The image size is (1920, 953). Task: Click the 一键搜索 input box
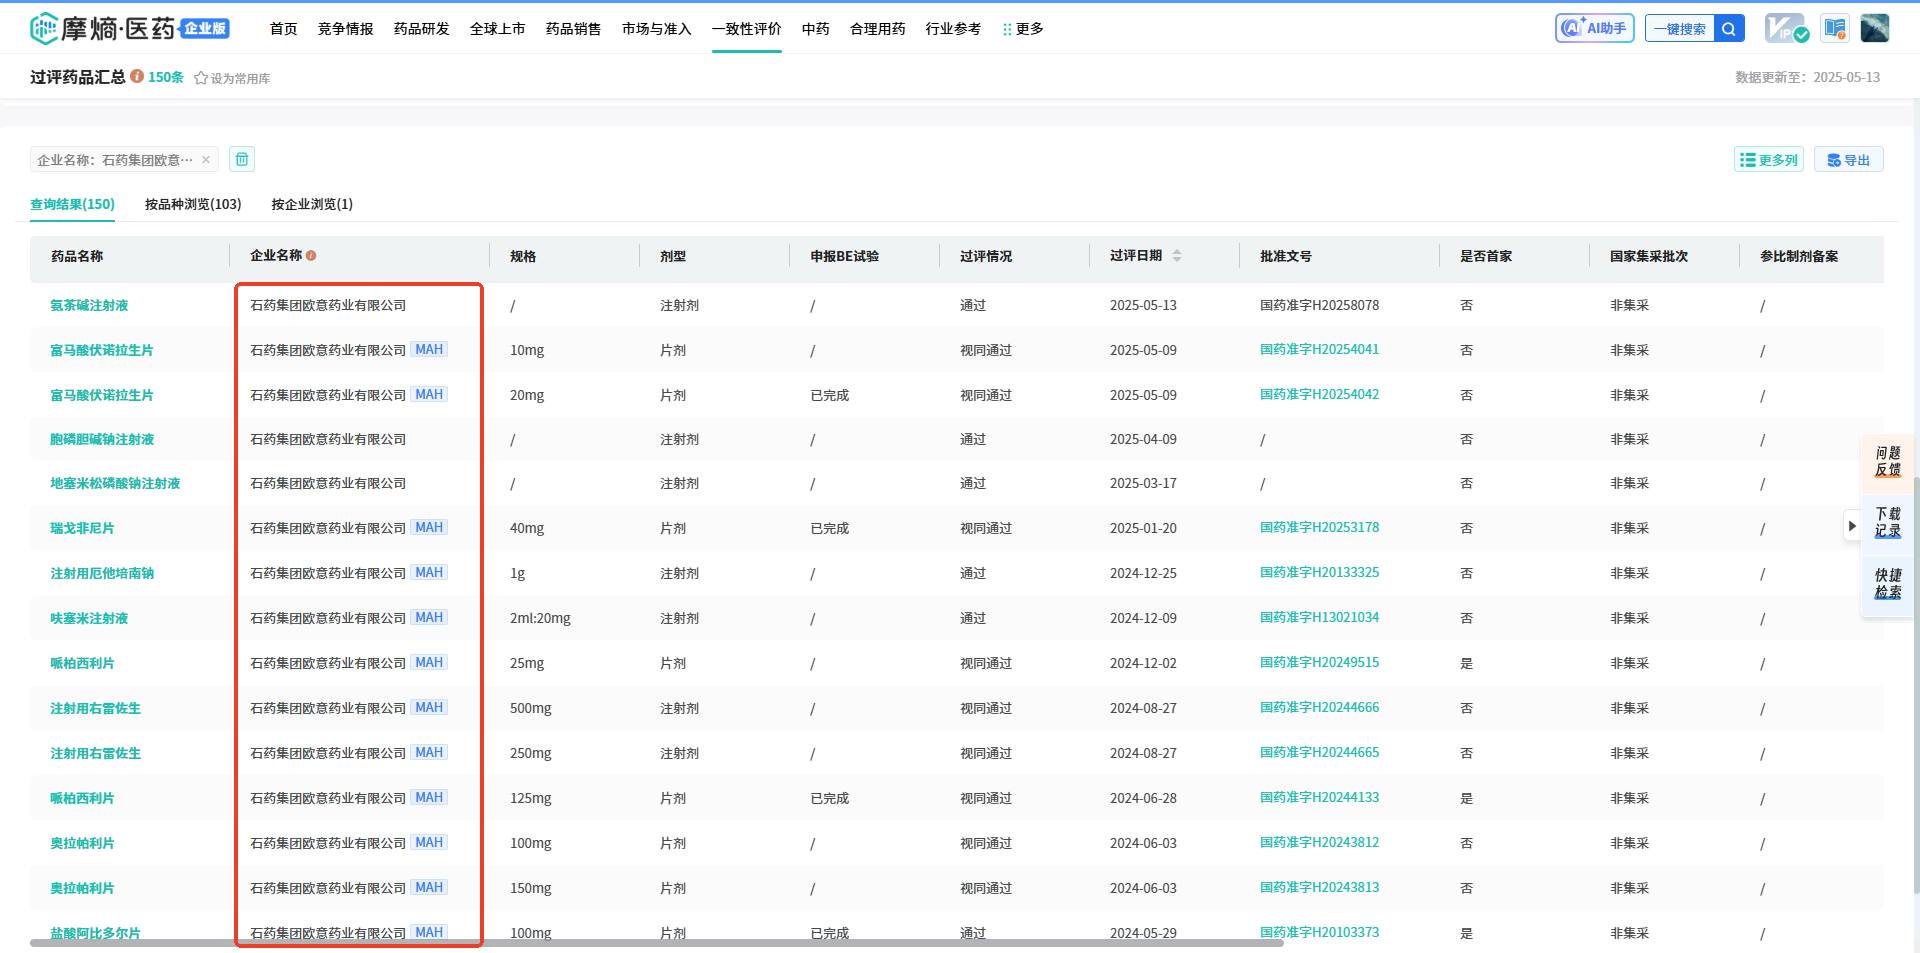pos(1680,29)
